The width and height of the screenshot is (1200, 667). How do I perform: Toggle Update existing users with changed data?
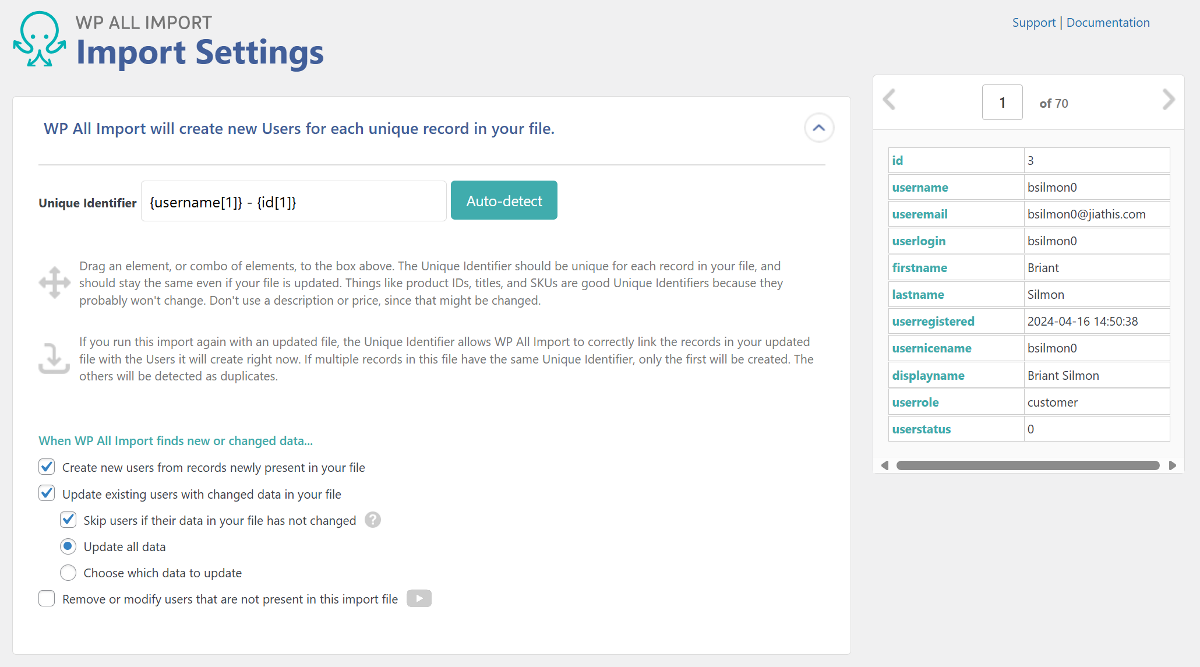click(46, 494)
